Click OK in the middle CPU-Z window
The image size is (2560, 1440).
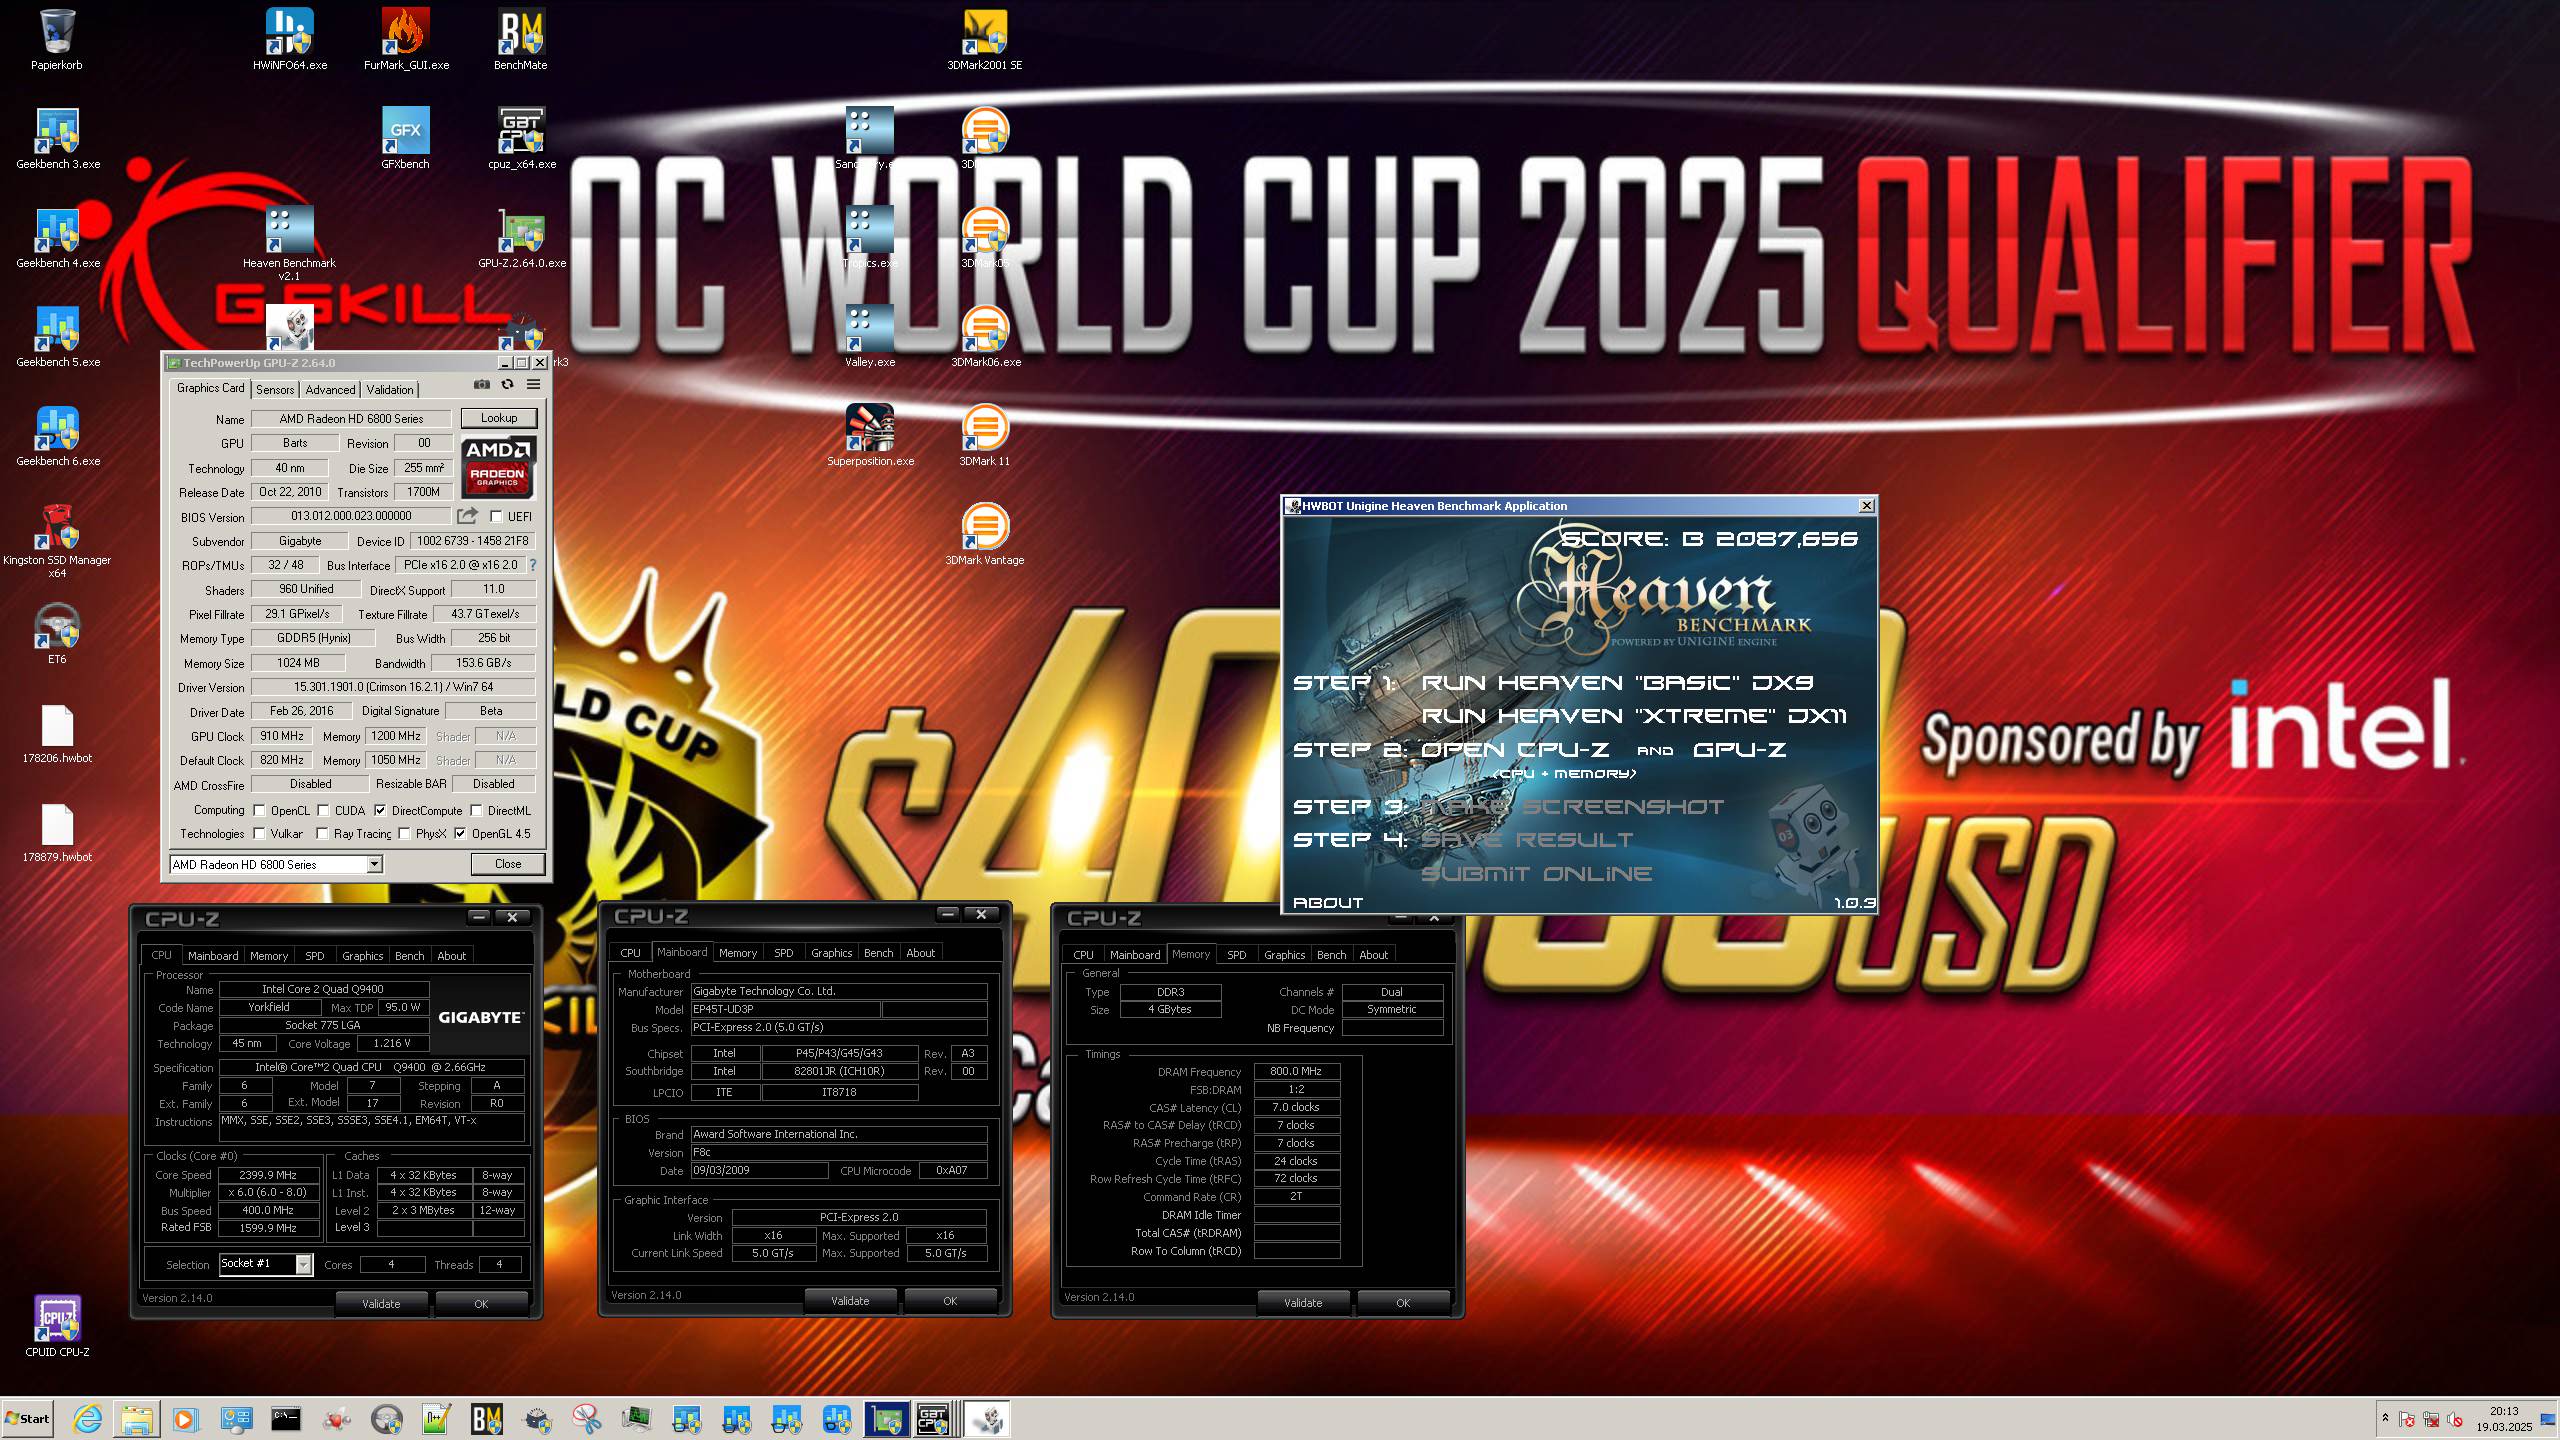pos(950,1301)
